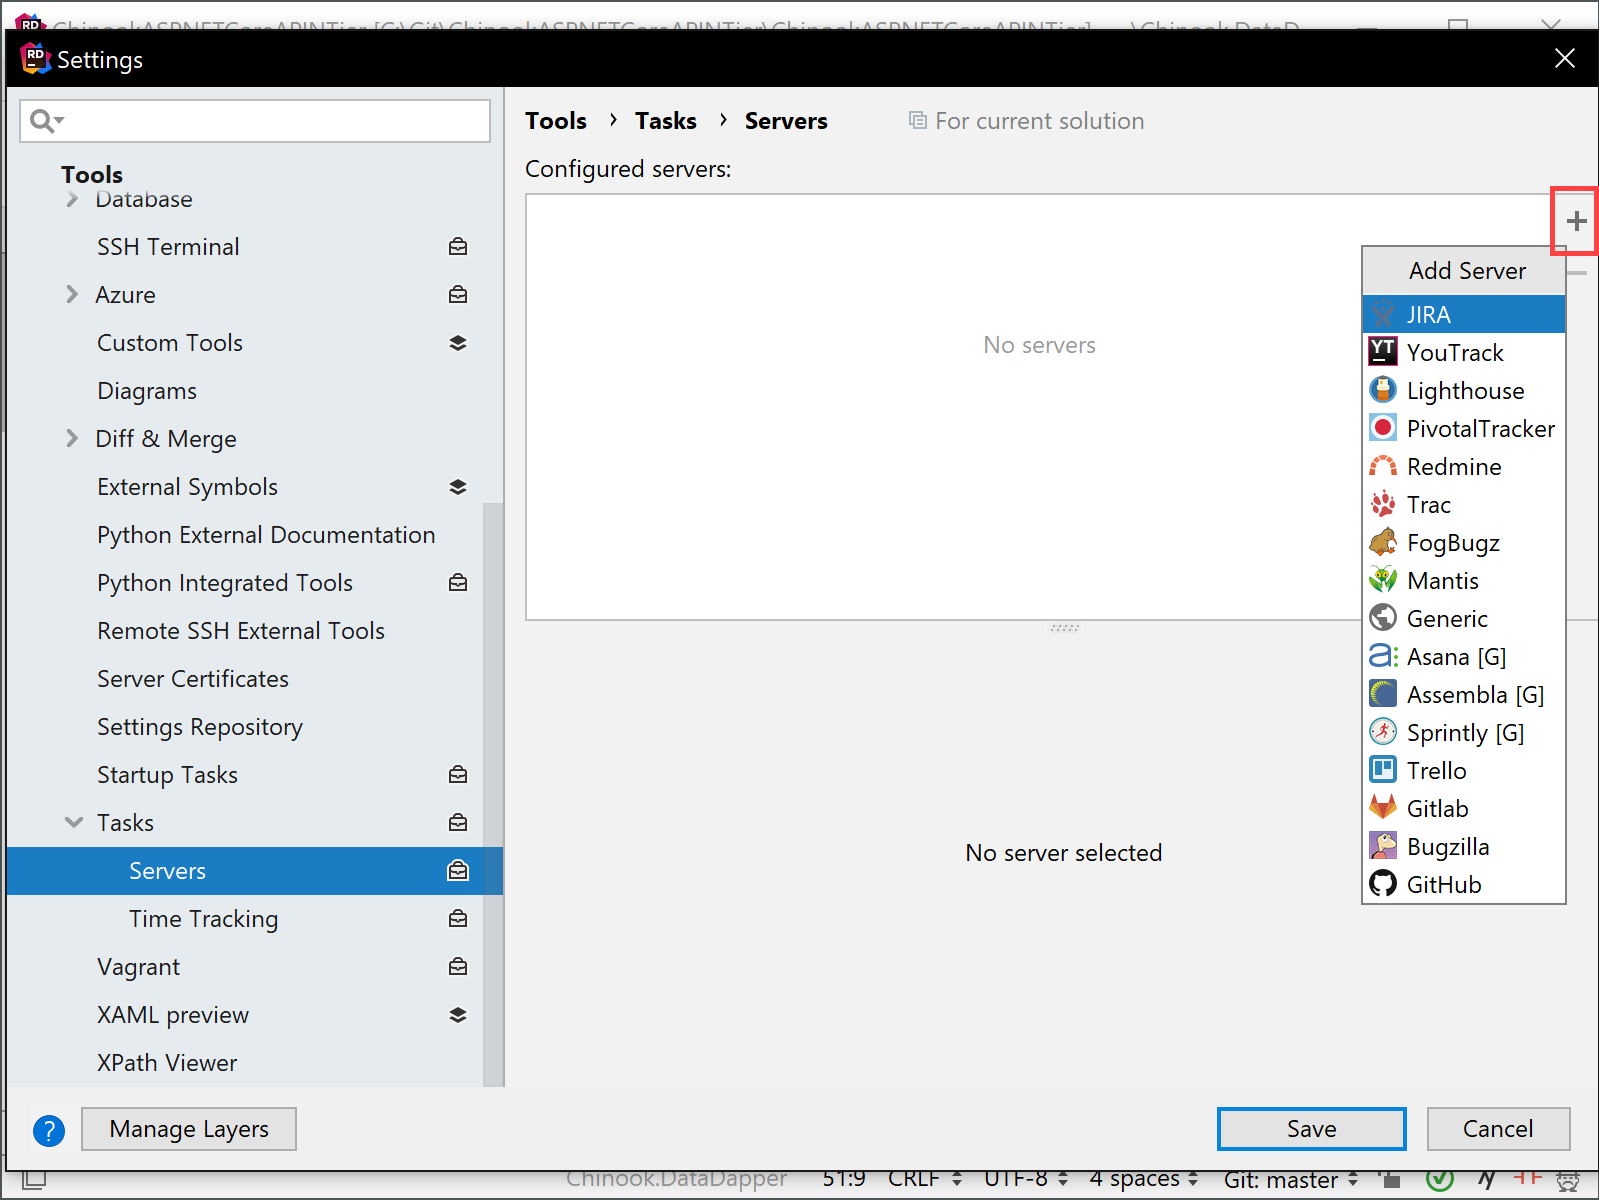Image resolution: width=1599 pixels, height=1200 pixels.
Task: Open CRLF line separator selector
Action: (x=925, y=1179)
